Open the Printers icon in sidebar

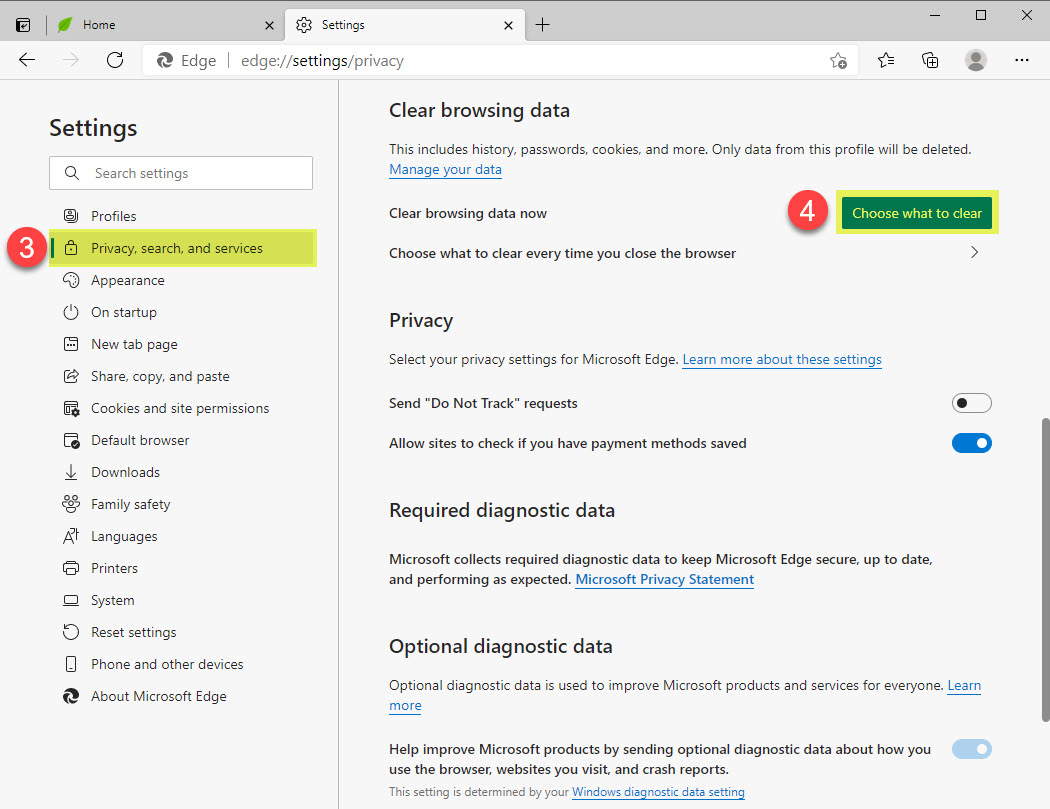coord(69,568)
